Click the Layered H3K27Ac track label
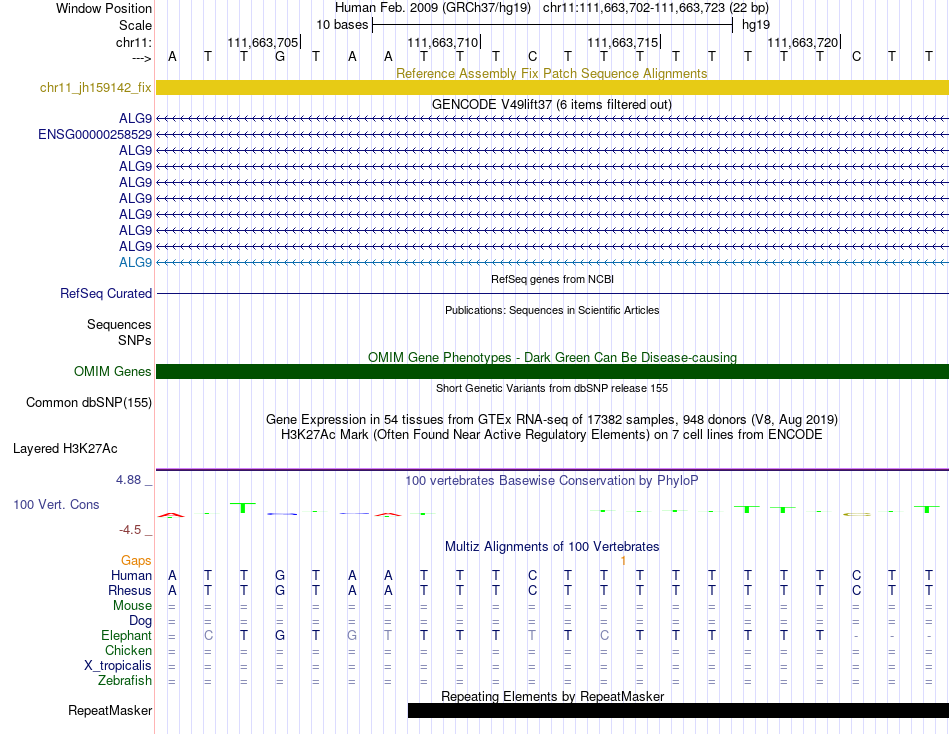 pyautogui.click(x=65, y=449)
